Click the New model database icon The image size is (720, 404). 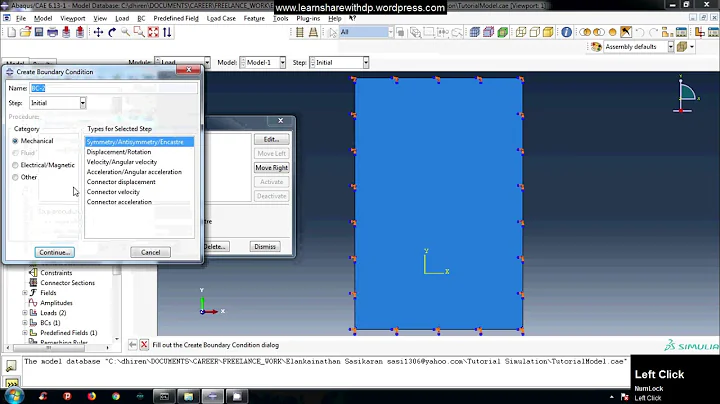coord(11,32)
